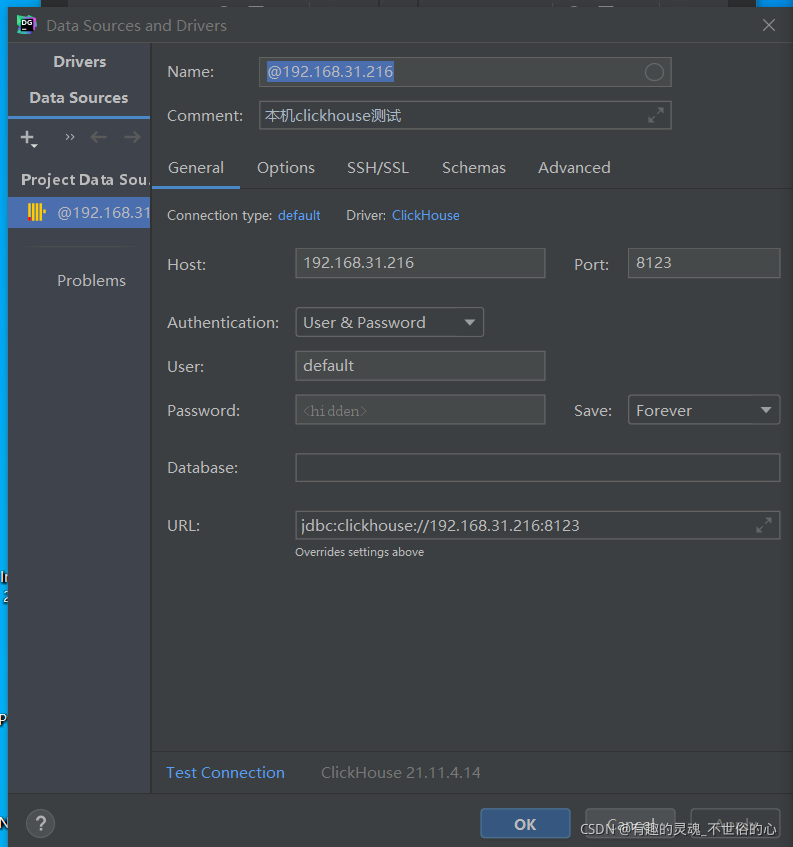This screenshot has height=847, width=793.
Task: Change connection type via default link
Action: click(x=299, y=216)
